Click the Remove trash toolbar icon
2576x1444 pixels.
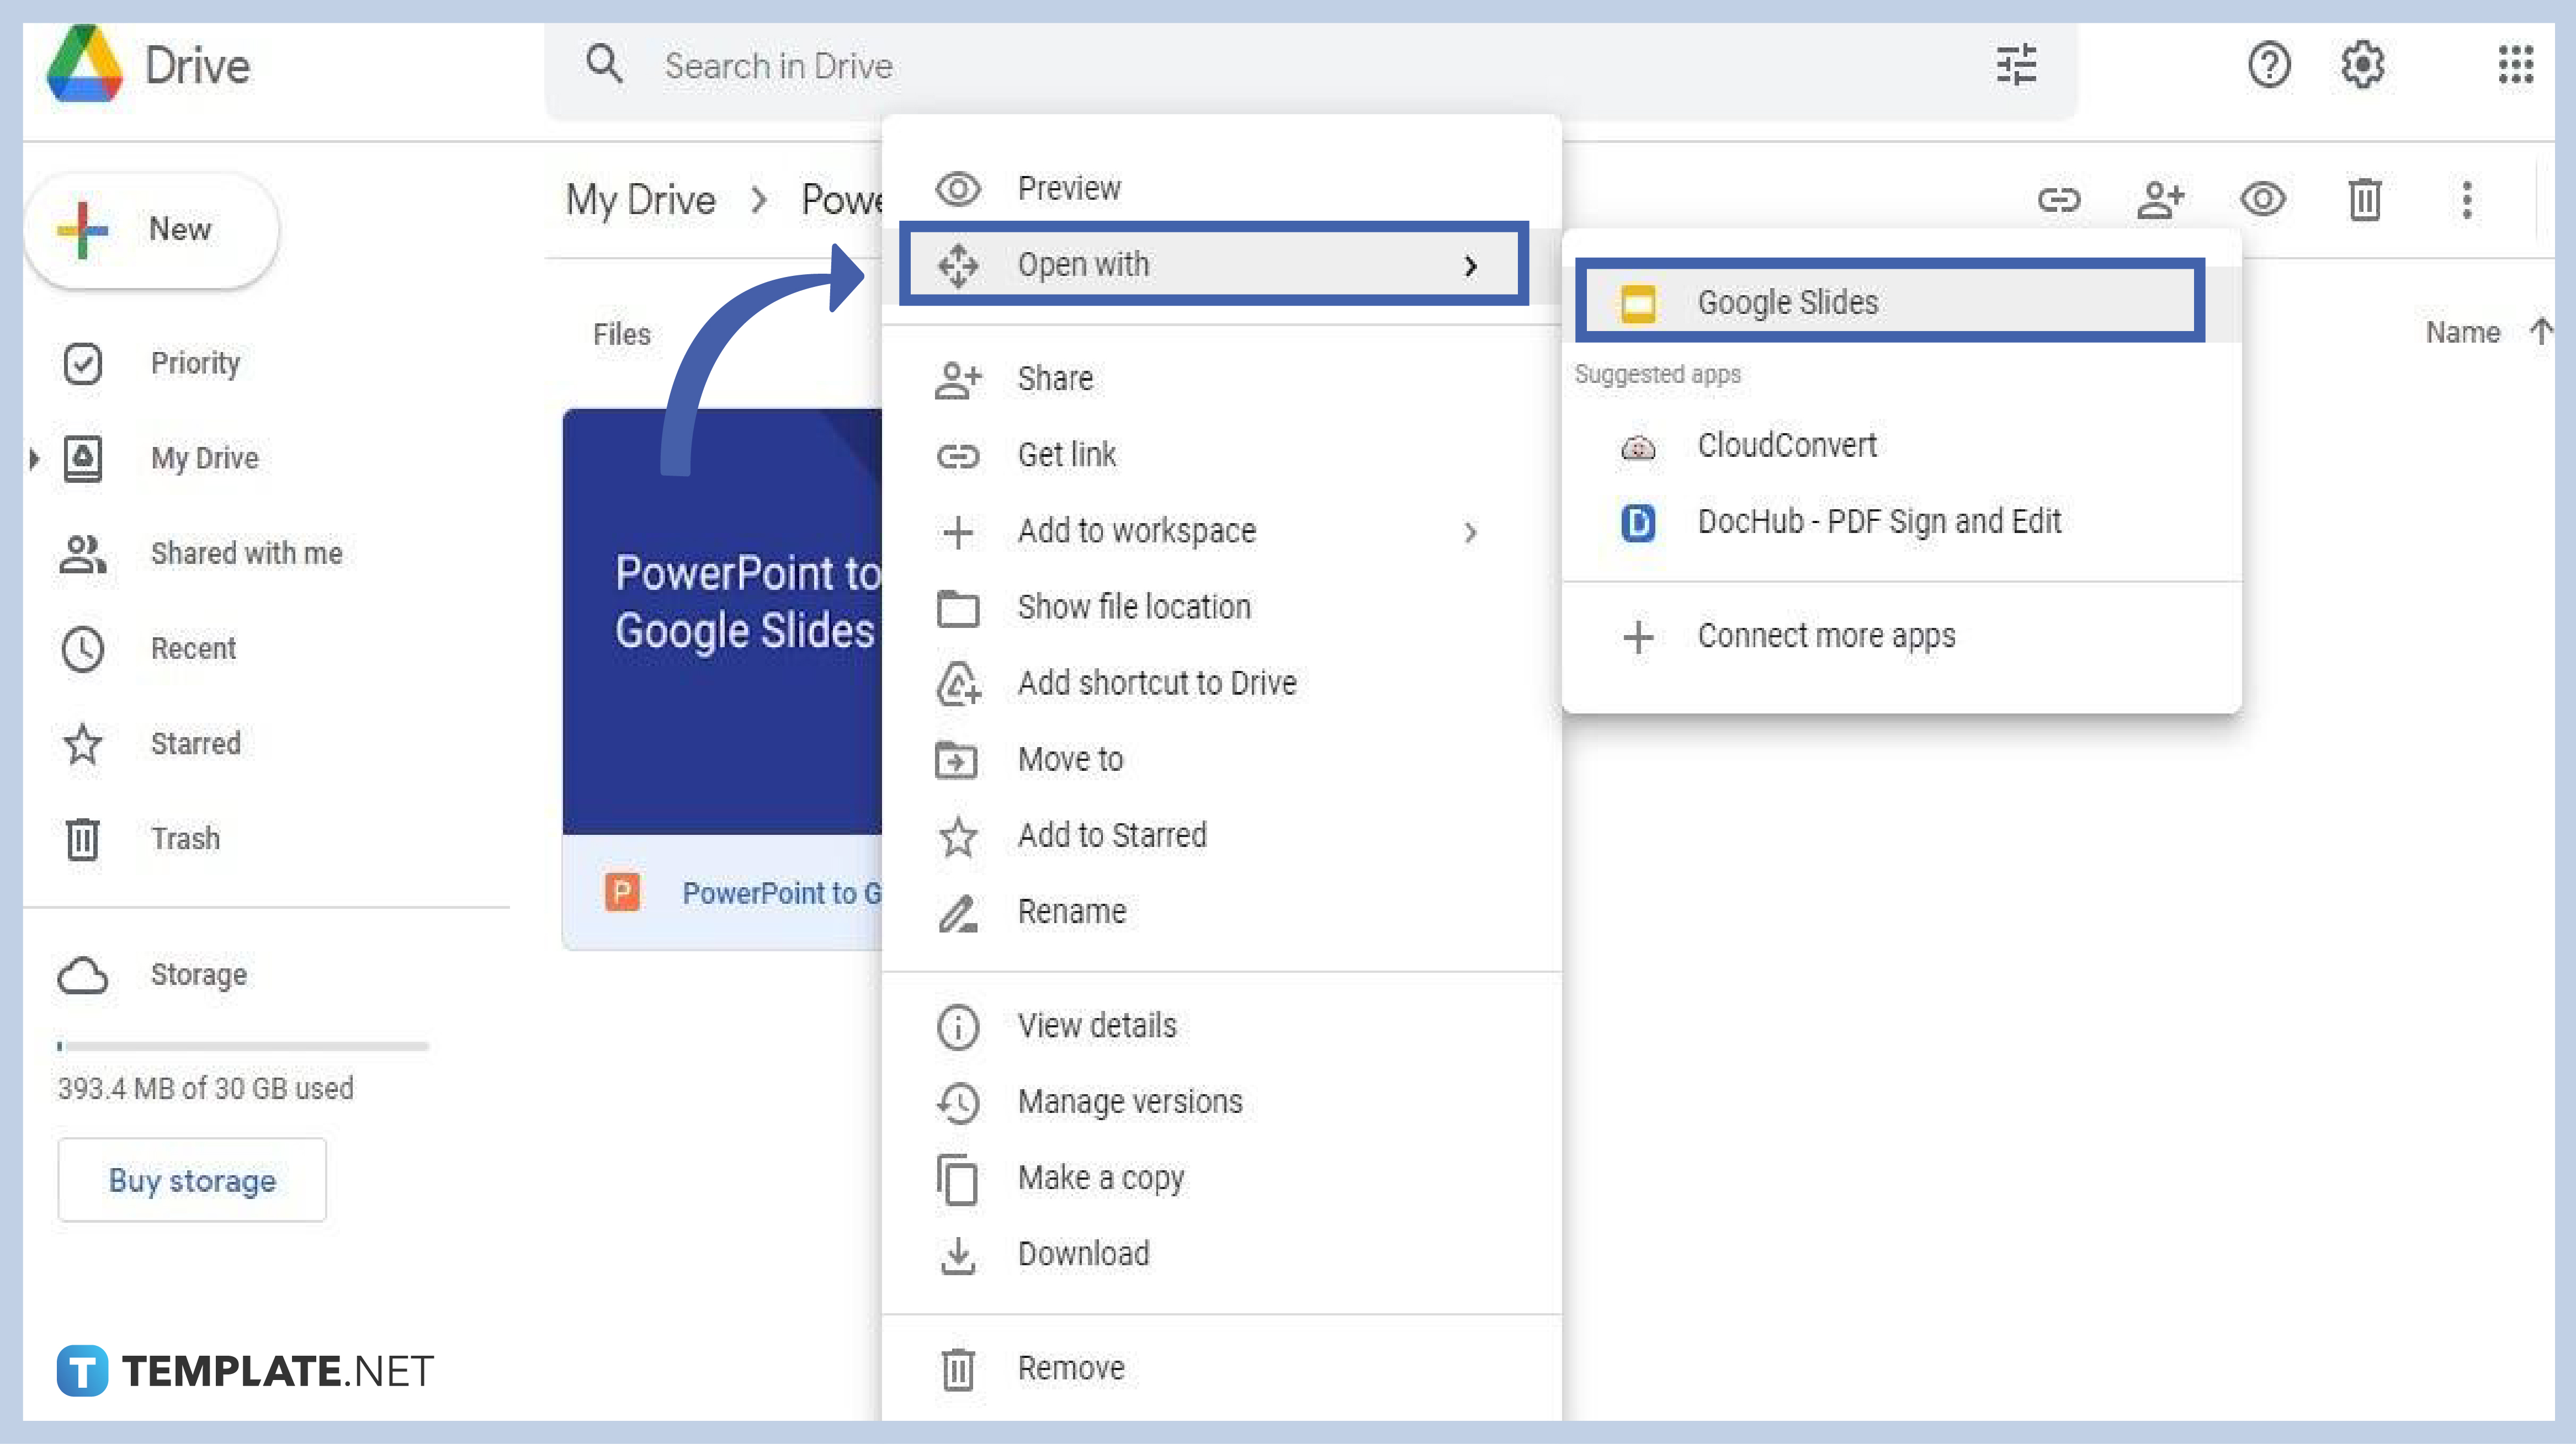tap(2365, 199)
